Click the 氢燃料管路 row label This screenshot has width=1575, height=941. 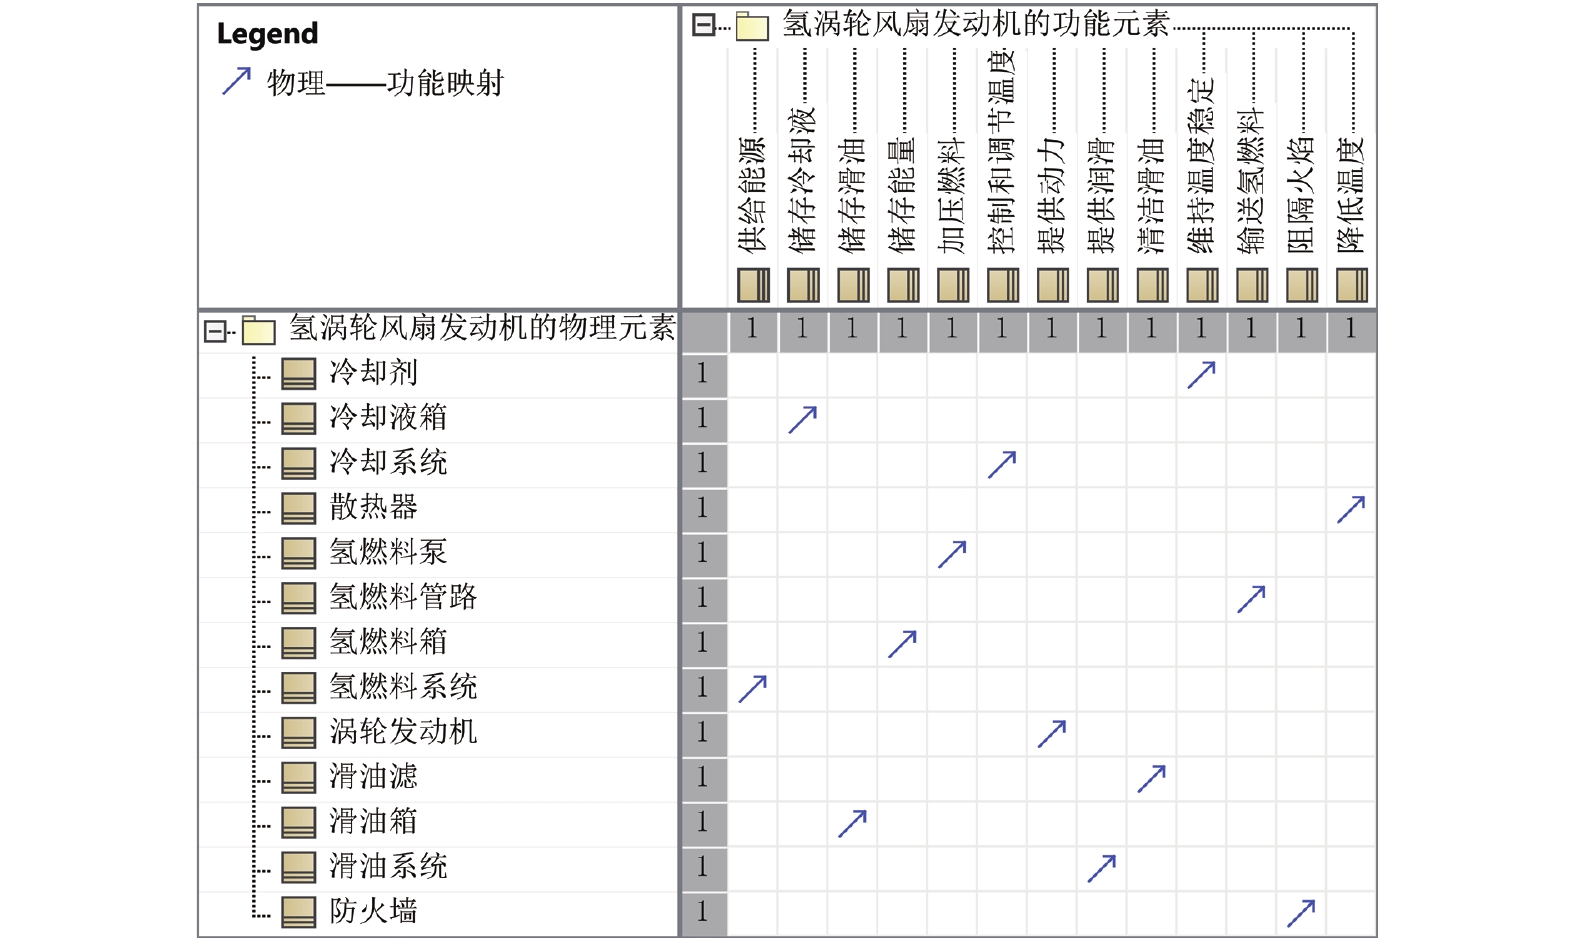[403, 597]
